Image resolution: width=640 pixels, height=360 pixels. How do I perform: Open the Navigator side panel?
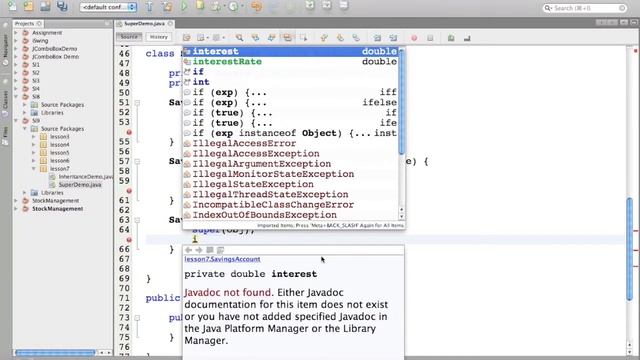click(x=5, y=49)
